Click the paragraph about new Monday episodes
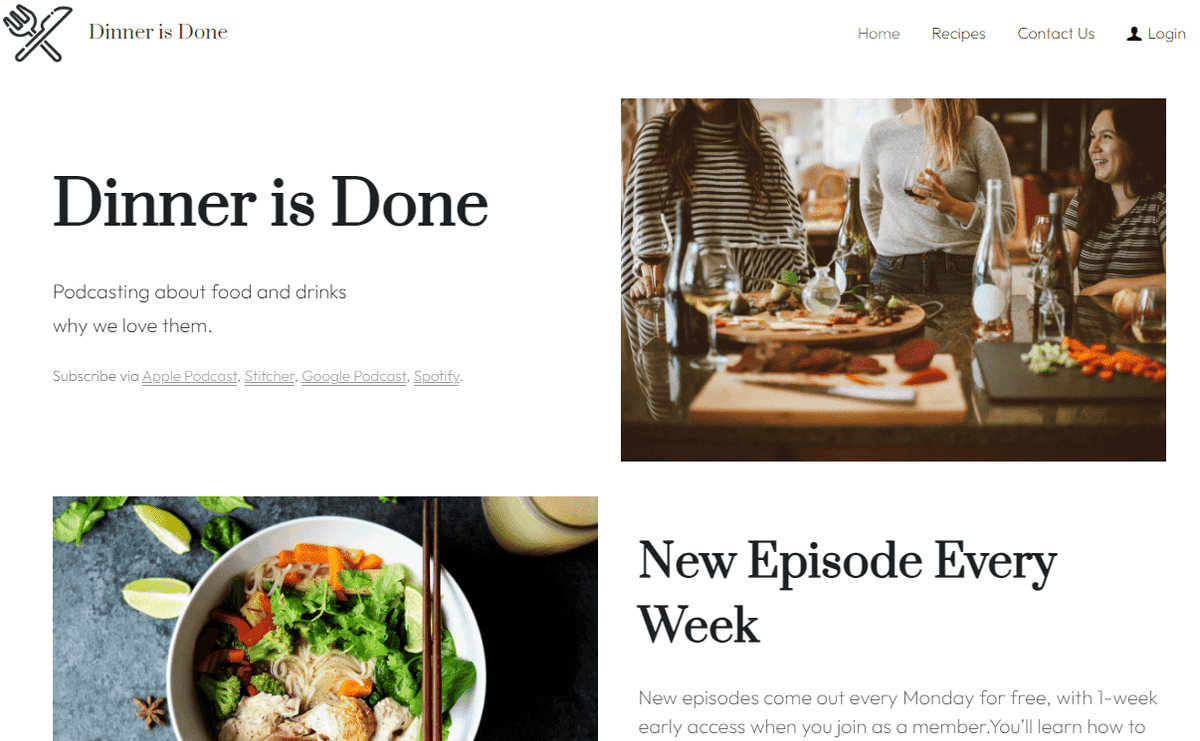Image resolution: width=1200 pixels, height=741 pixels. (x=892, y=712)
